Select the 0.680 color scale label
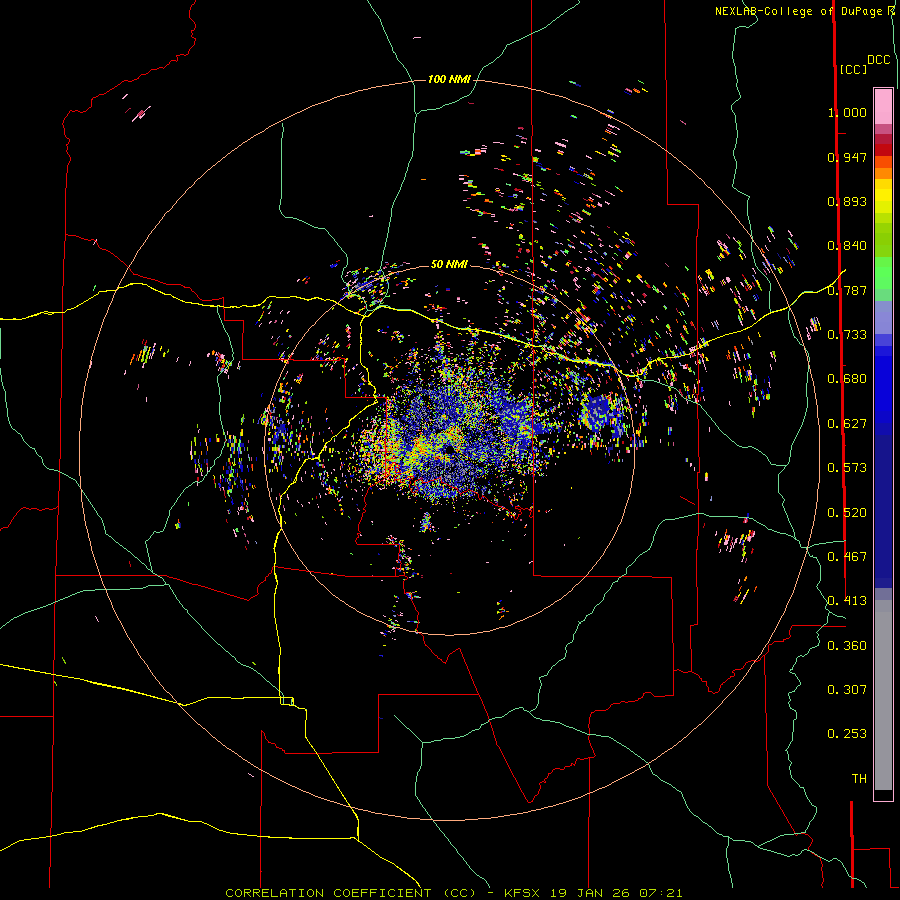The height and width of the screenshot is (900, 900). (847, 379)
